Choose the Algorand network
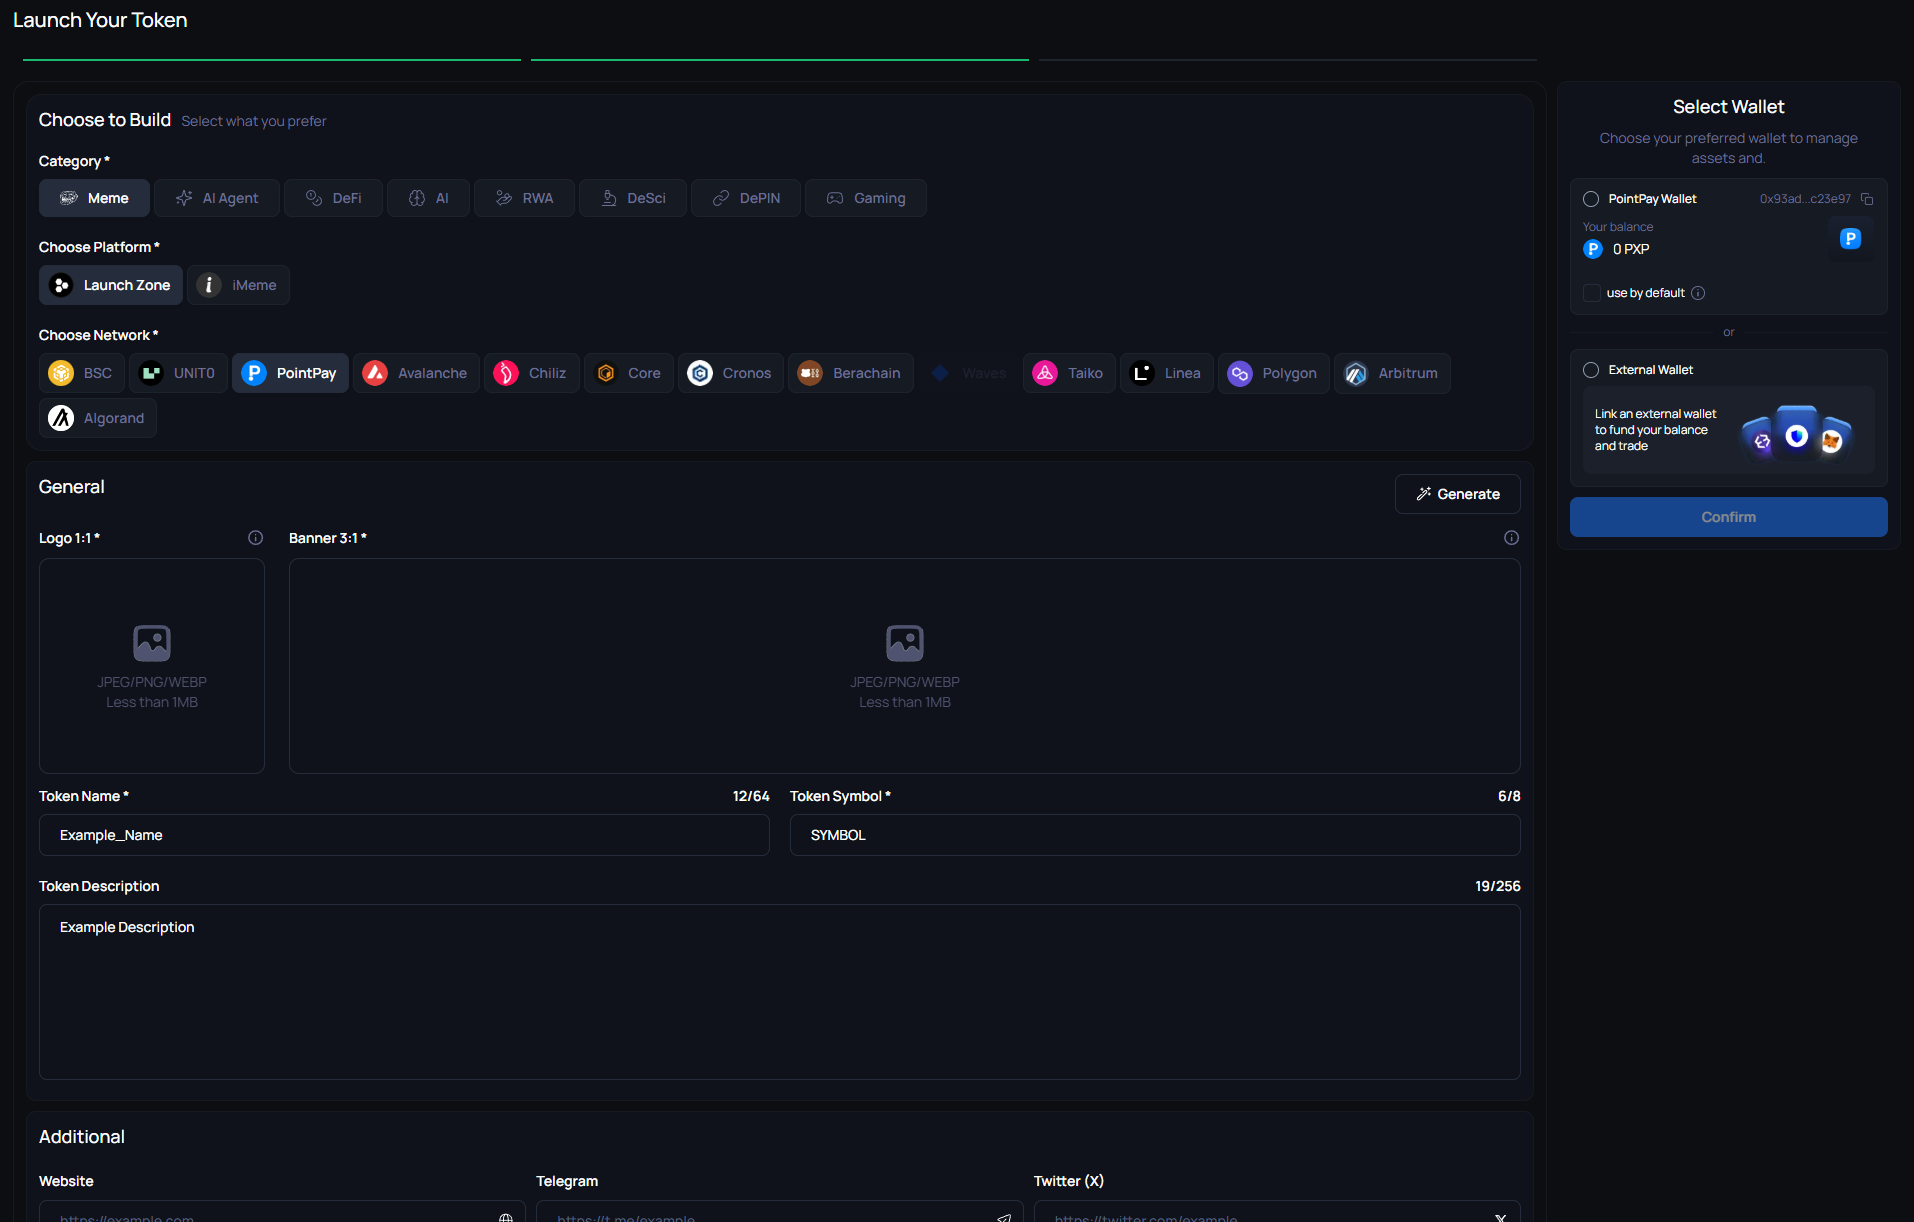1914x1222 pixels. pyautogui.click(x=98, y=418)
